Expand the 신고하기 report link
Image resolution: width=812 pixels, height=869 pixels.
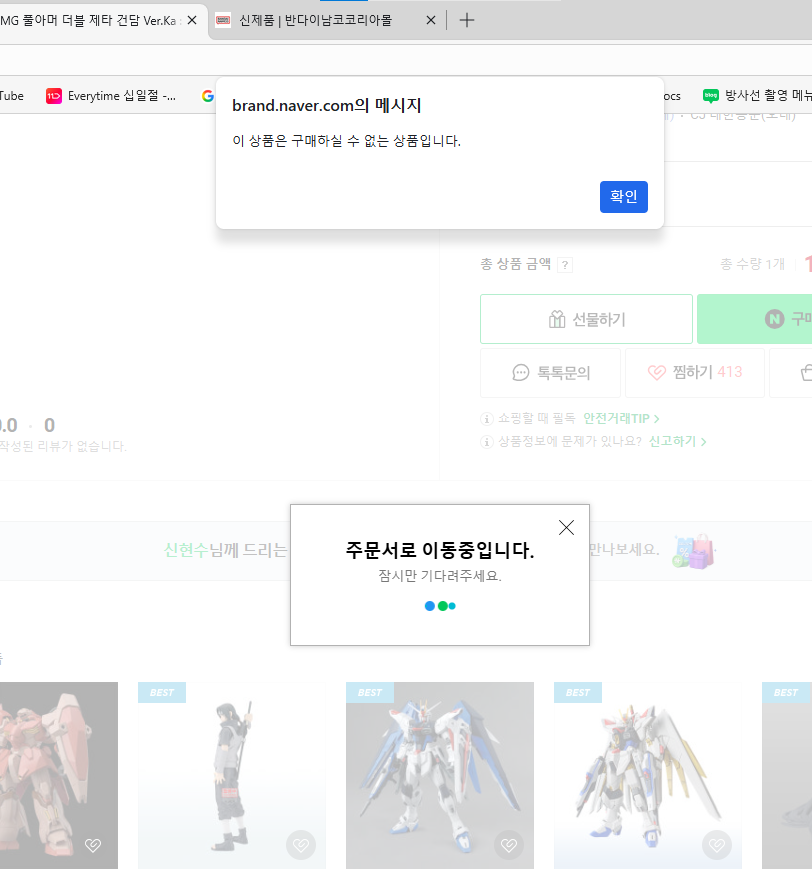[x=677, y=441]
